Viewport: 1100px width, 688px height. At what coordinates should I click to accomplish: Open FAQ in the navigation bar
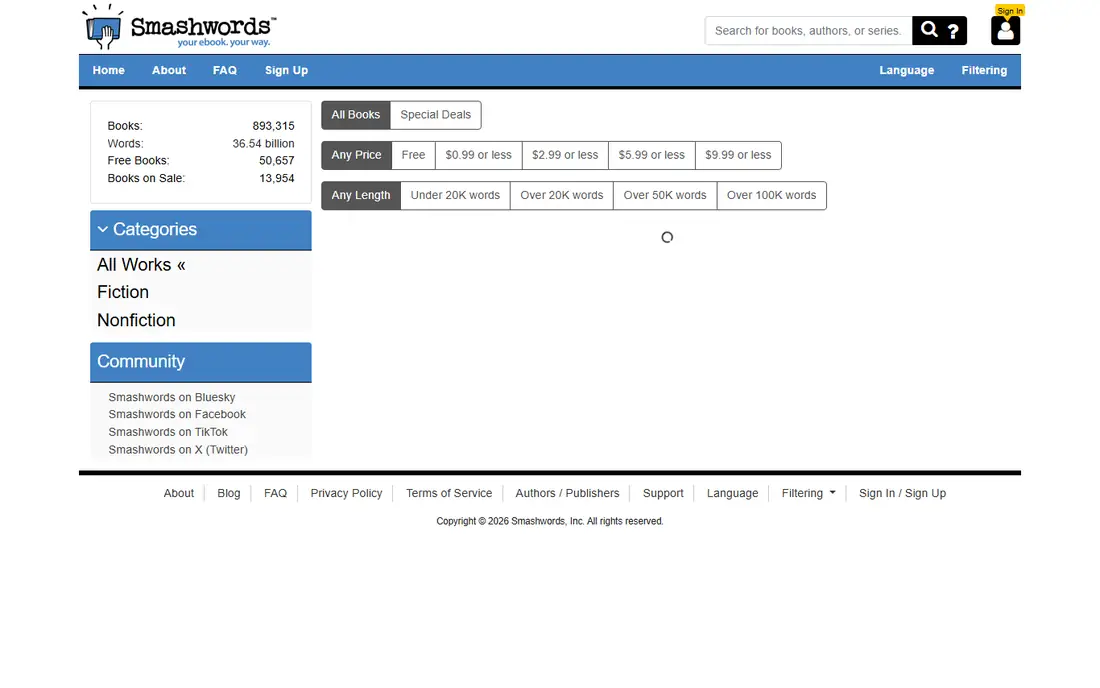(224, 70)
